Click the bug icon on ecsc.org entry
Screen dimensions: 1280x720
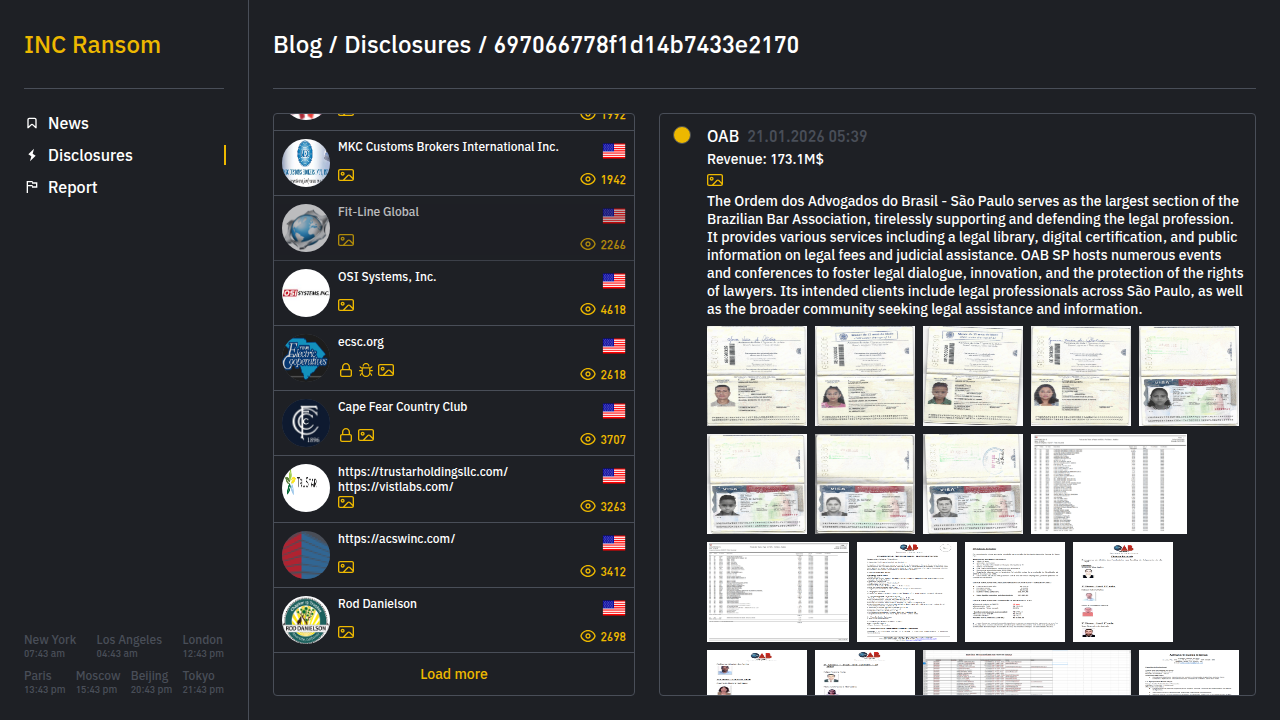coord(366,370)
